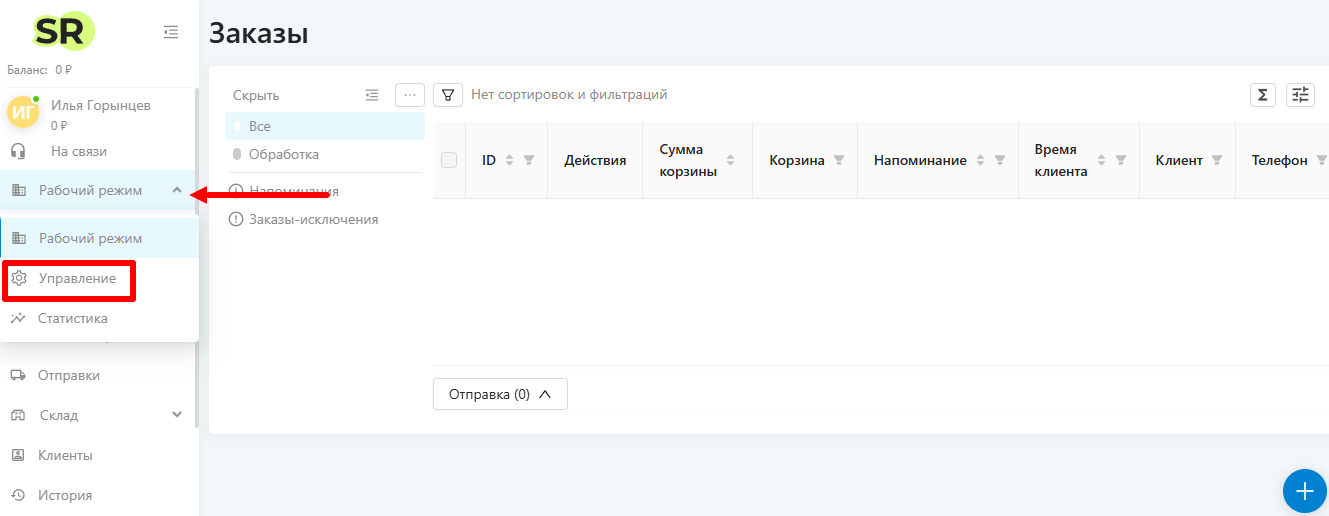Click the filter icon in Корзина column
Image resolution: width=1329 pixels, height=516 pixels.
tap(839, 160)
